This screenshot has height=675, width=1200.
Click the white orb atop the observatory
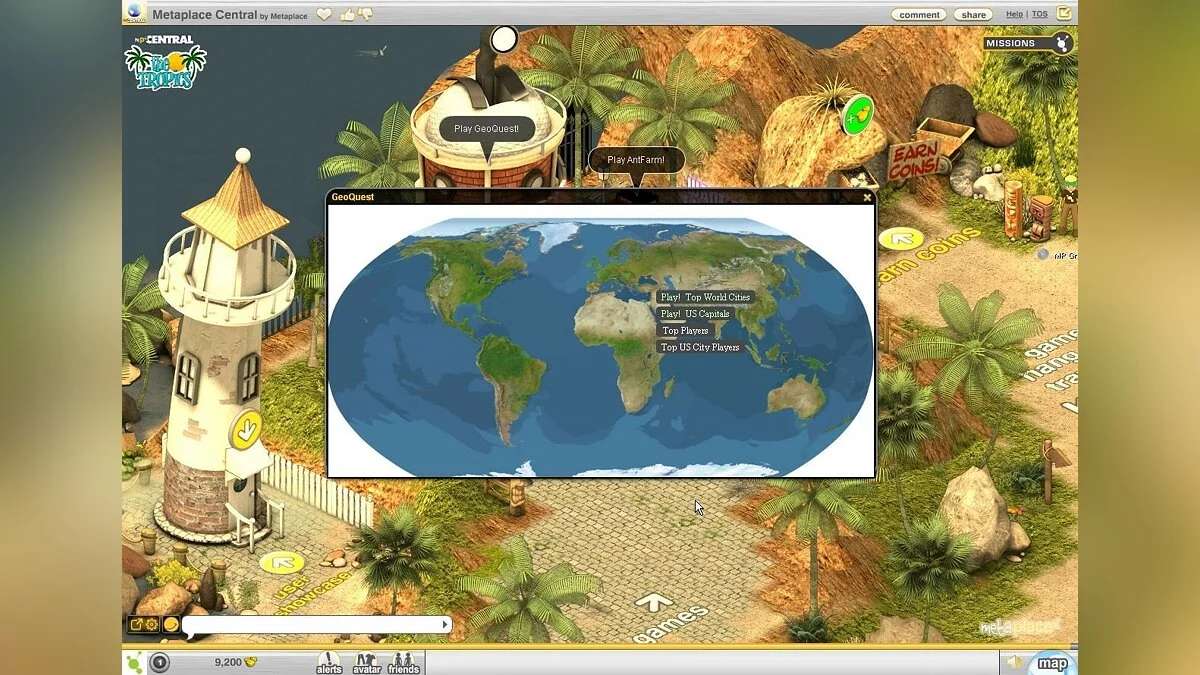pyautogui.click(x=504, y=40)
